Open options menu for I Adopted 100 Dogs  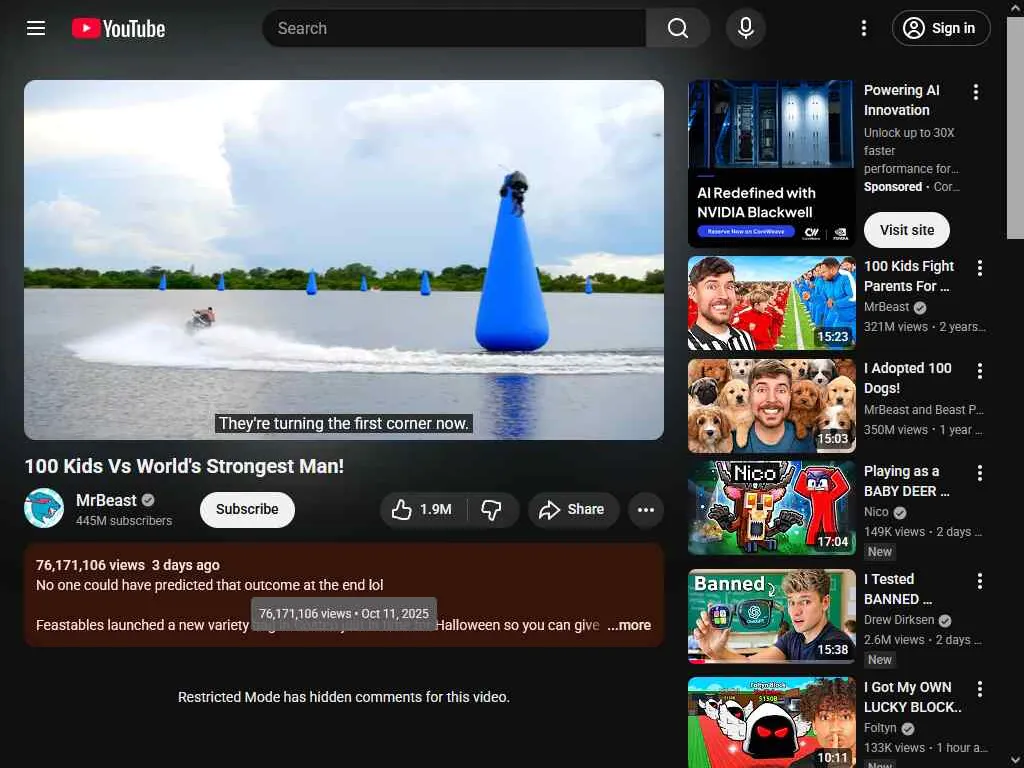coord(980,371)
